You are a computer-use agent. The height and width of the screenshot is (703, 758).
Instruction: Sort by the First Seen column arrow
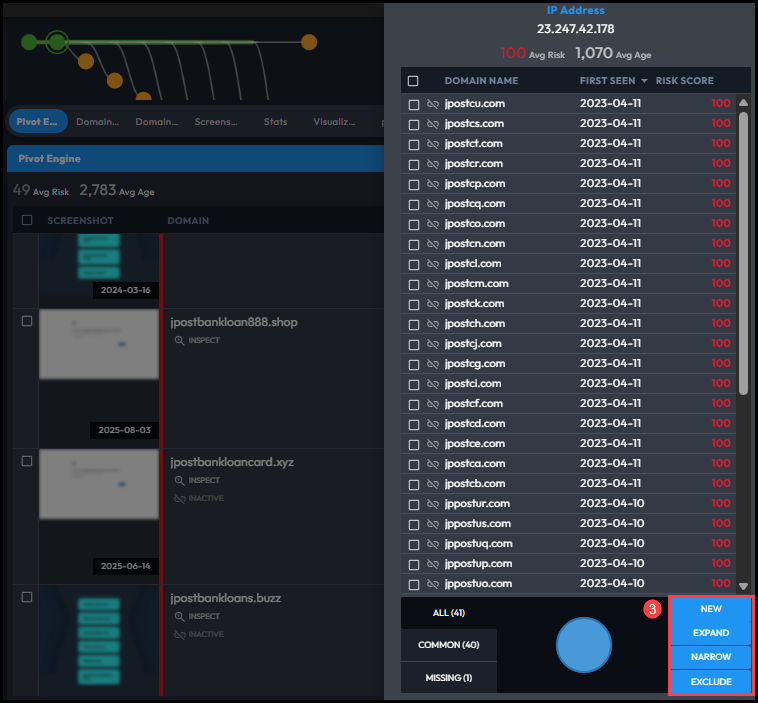644,80
